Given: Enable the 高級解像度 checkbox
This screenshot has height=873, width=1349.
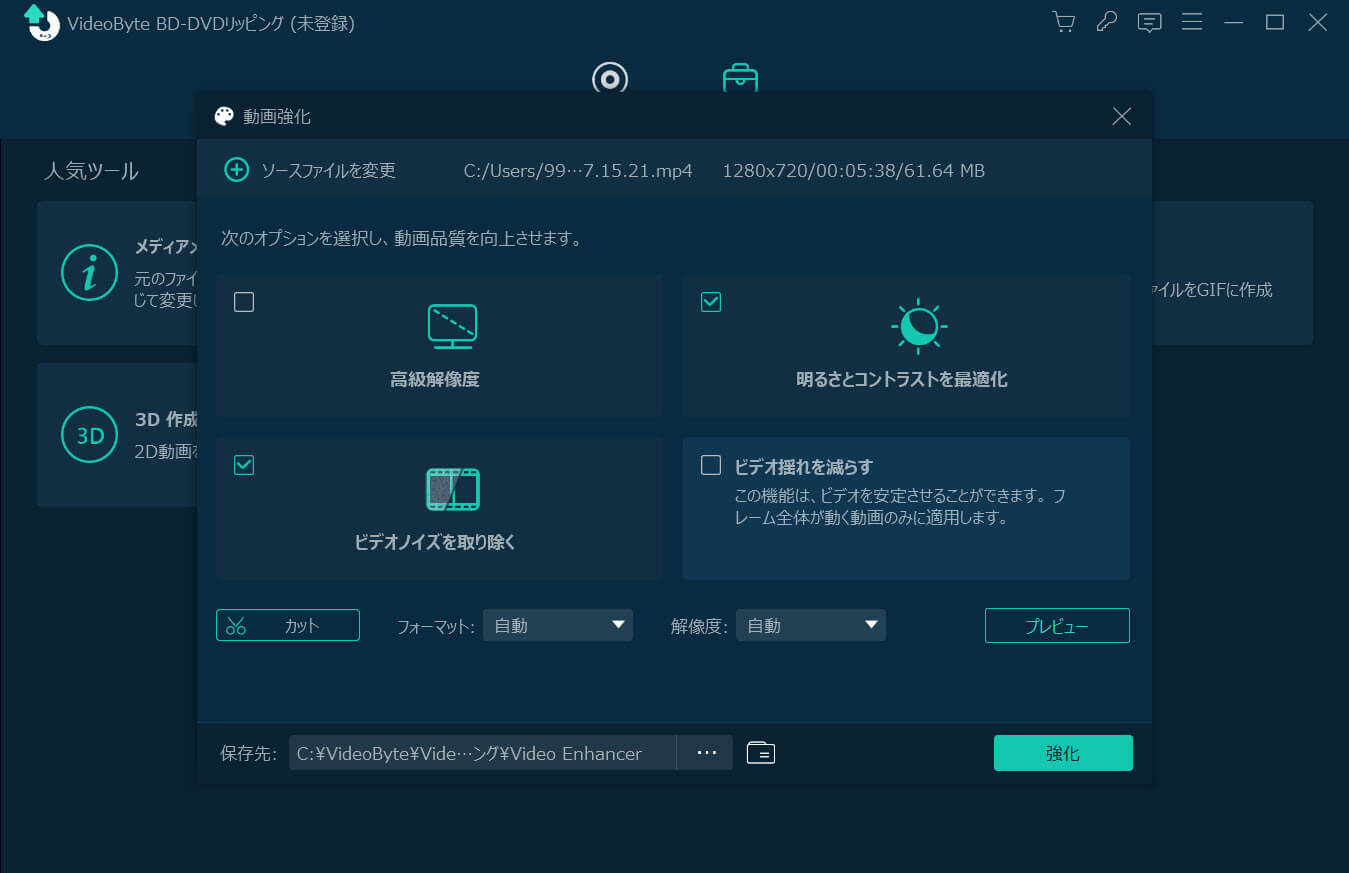Looking at the screenshot, I should click(x=243, y=301).
